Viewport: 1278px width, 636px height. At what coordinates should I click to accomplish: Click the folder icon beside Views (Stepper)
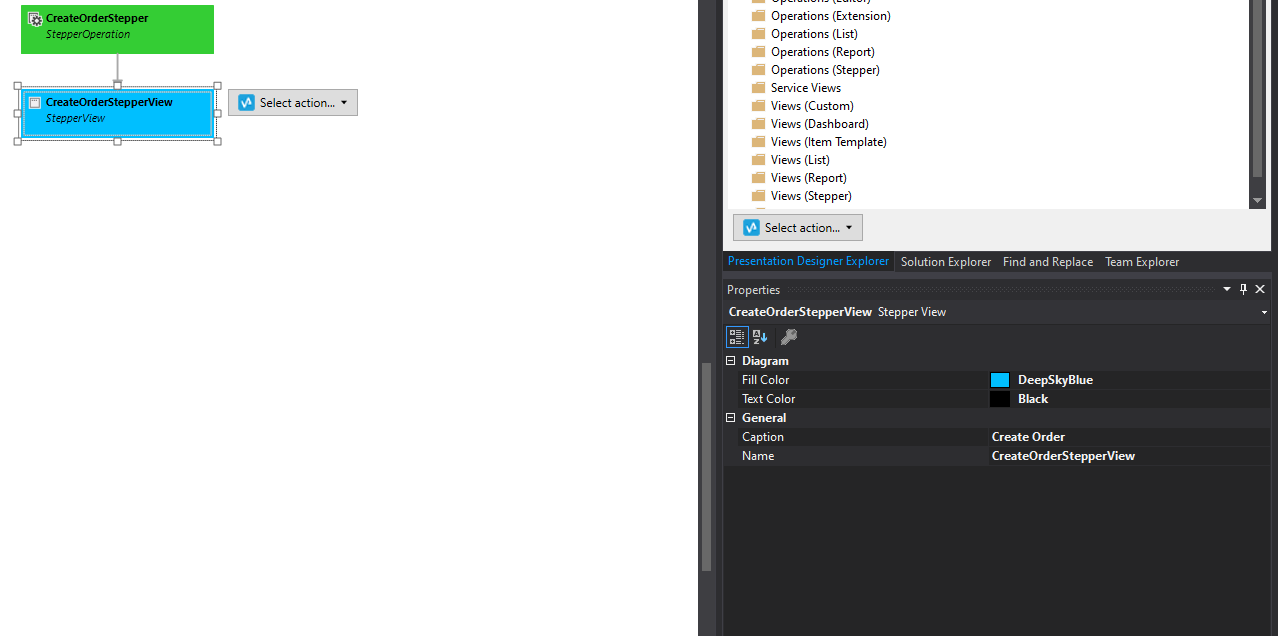point(758,196)
